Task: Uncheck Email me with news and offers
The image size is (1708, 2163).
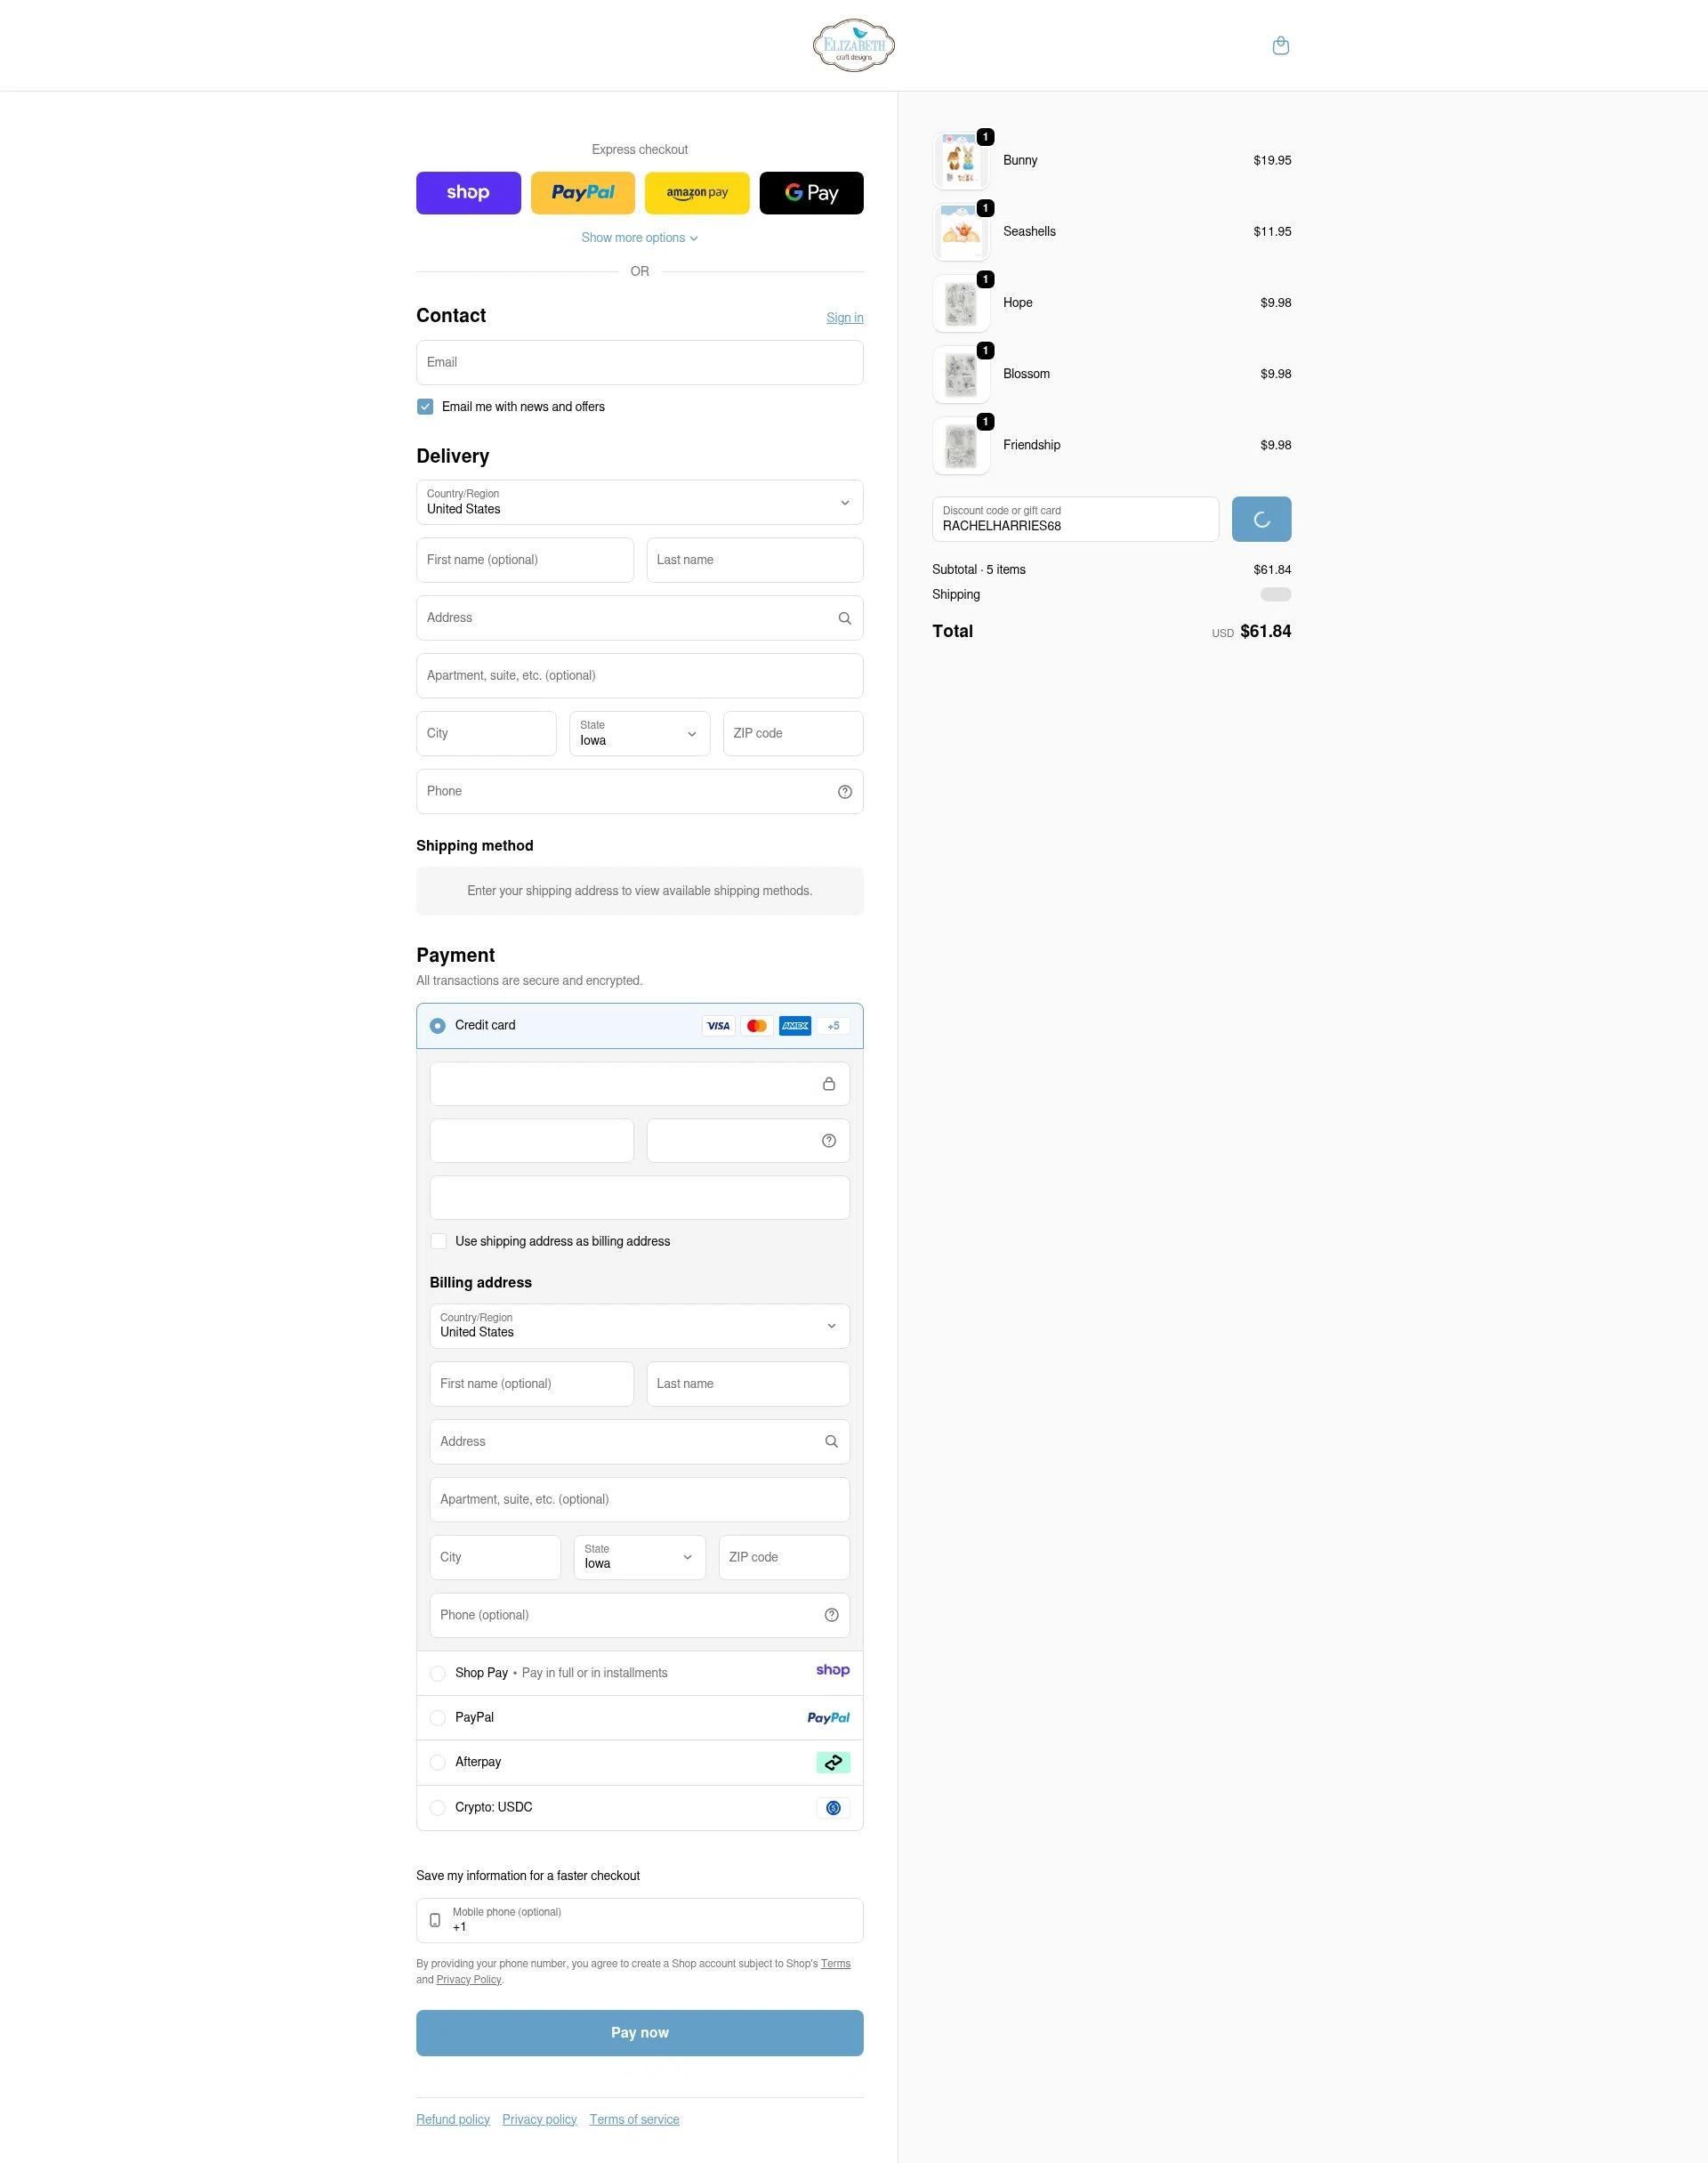Action: pos(425,407)
